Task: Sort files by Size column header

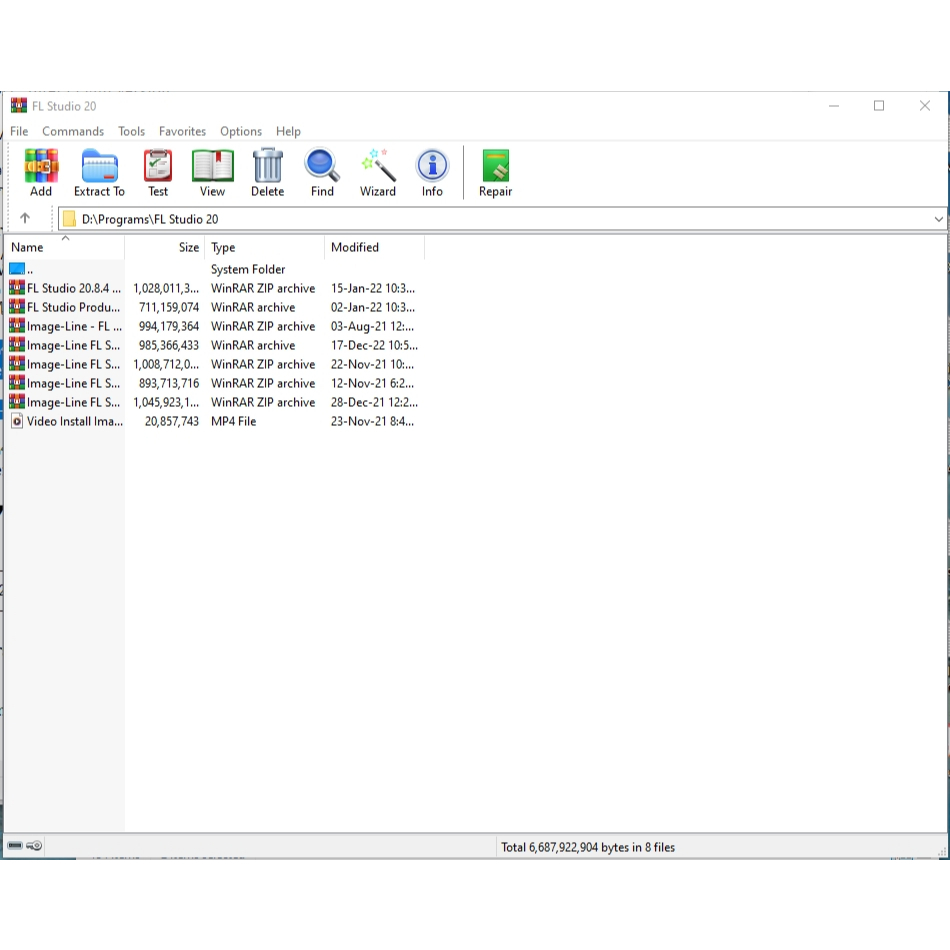Action: pyautogui.click(x=165, y=247)
